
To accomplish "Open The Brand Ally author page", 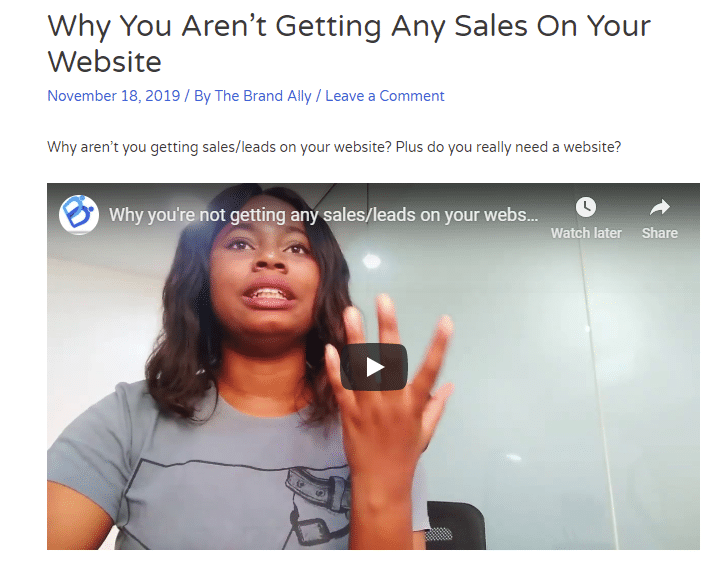I will (263, 96).
